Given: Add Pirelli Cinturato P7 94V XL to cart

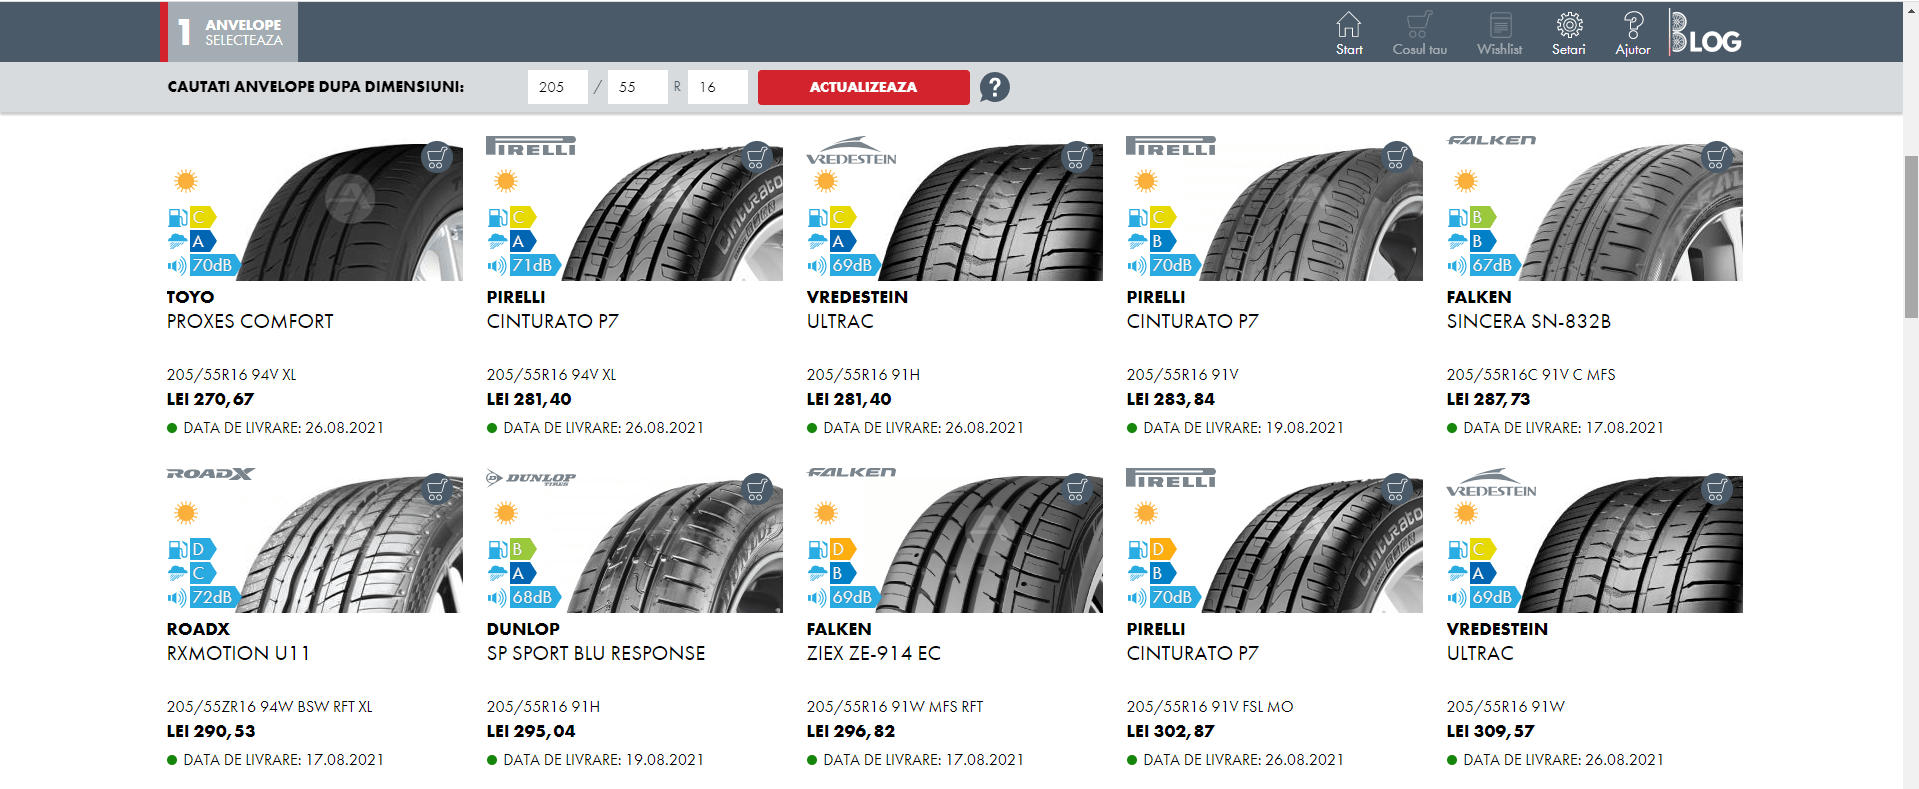Looking at the screenshot, I should tap(756, 157).
